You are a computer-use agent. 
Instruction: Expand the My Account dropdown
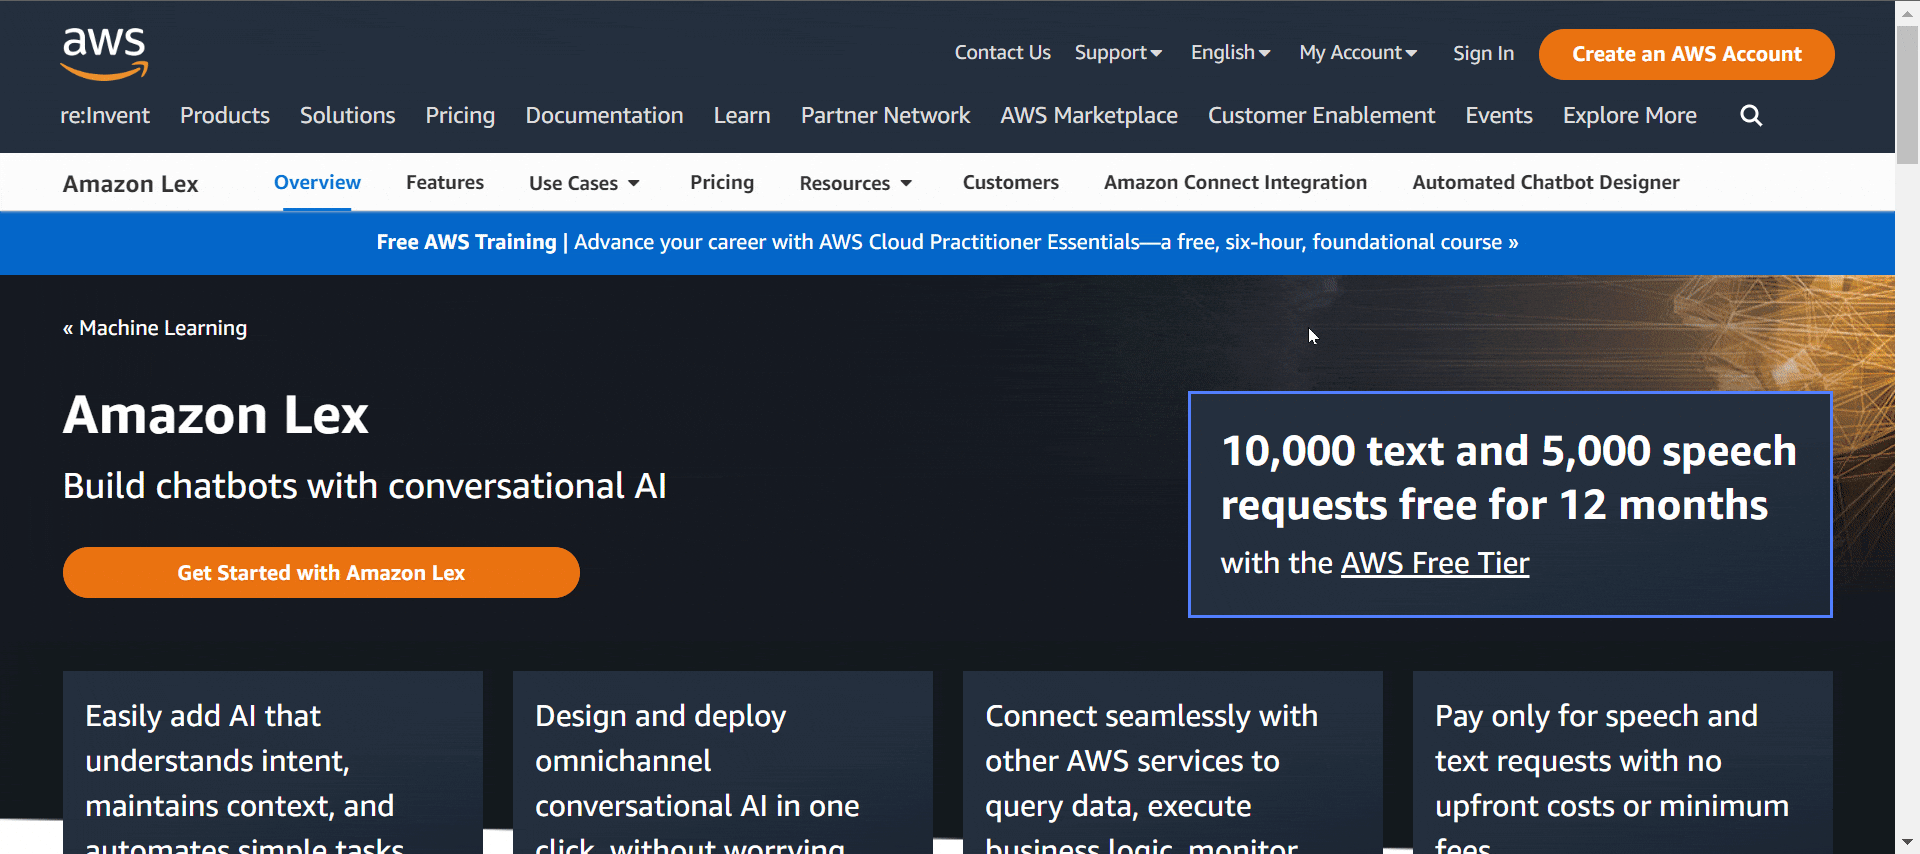click(x=1357, y=53)
